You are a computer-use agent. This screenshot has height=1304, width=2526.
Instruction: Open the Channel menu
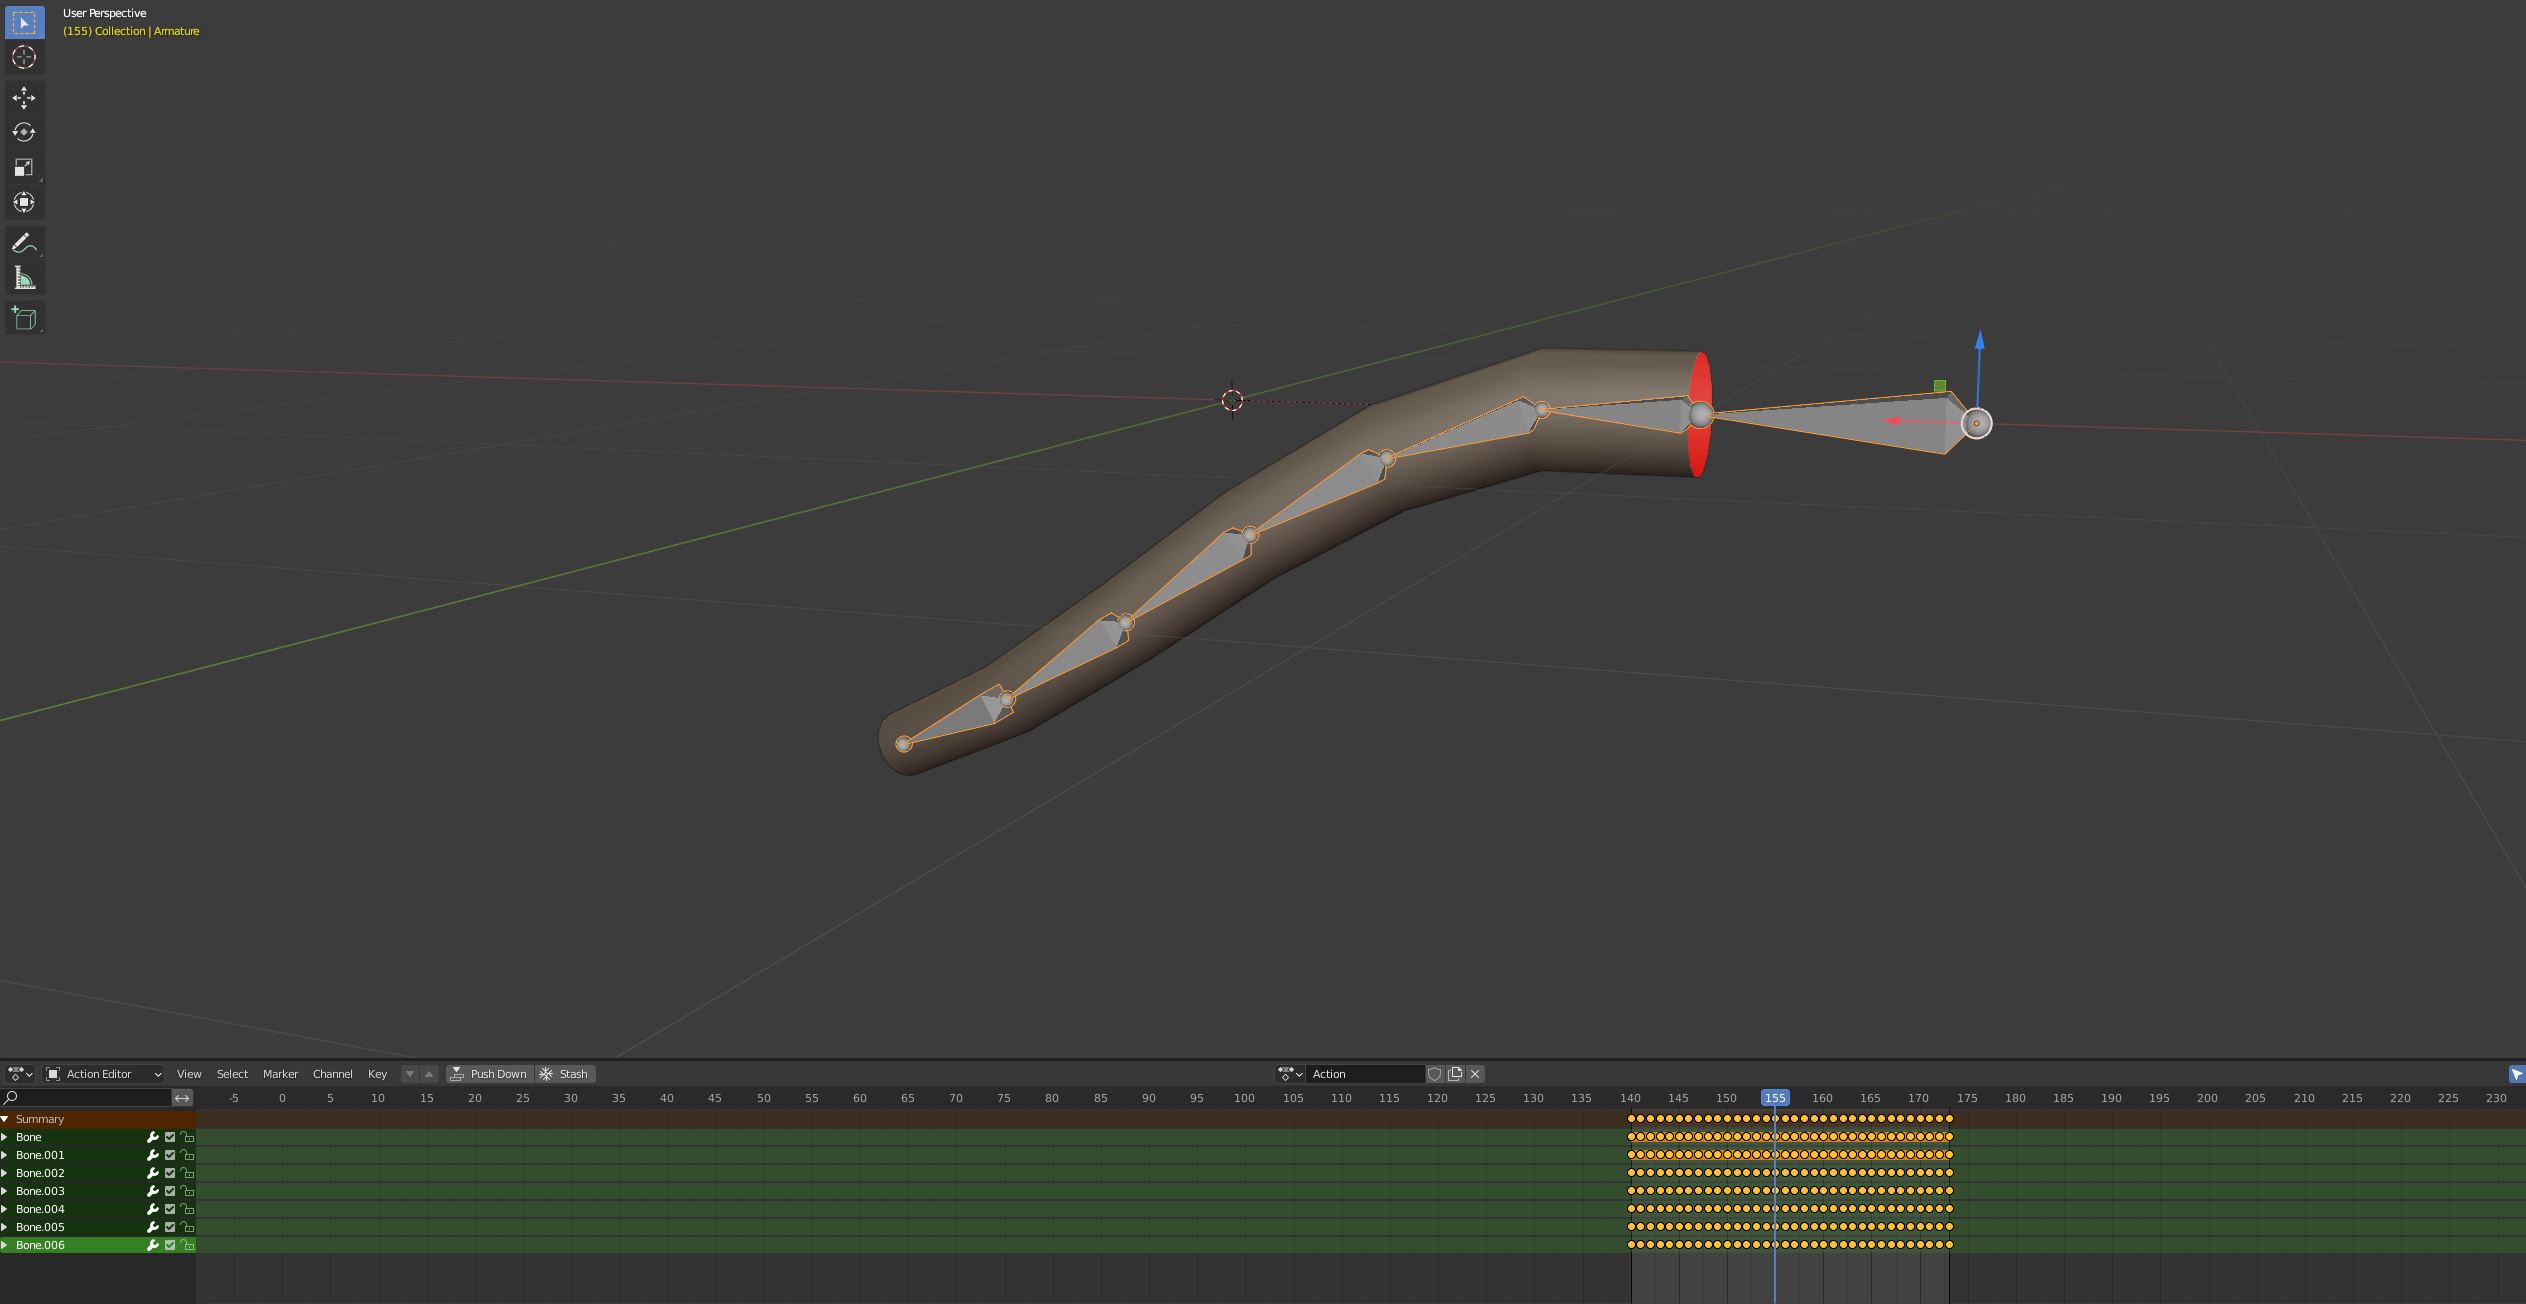coord(333,1074)
